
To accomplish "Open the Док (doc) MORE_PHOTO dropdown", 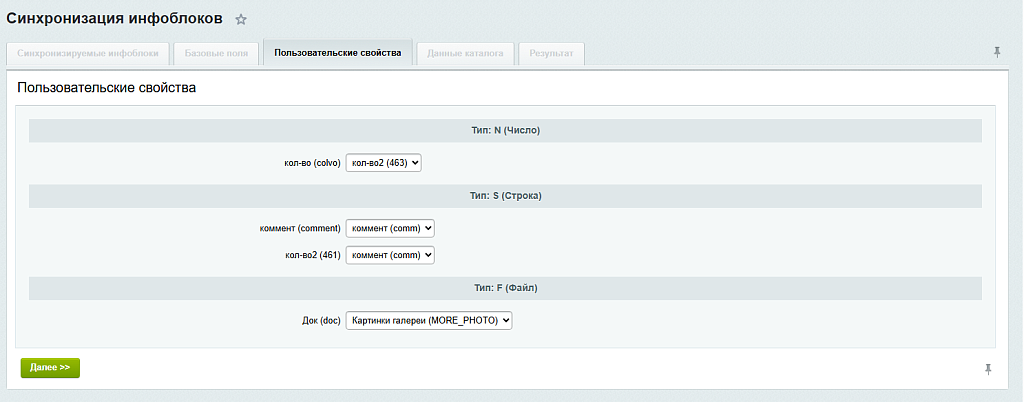I will click(428, 320).
